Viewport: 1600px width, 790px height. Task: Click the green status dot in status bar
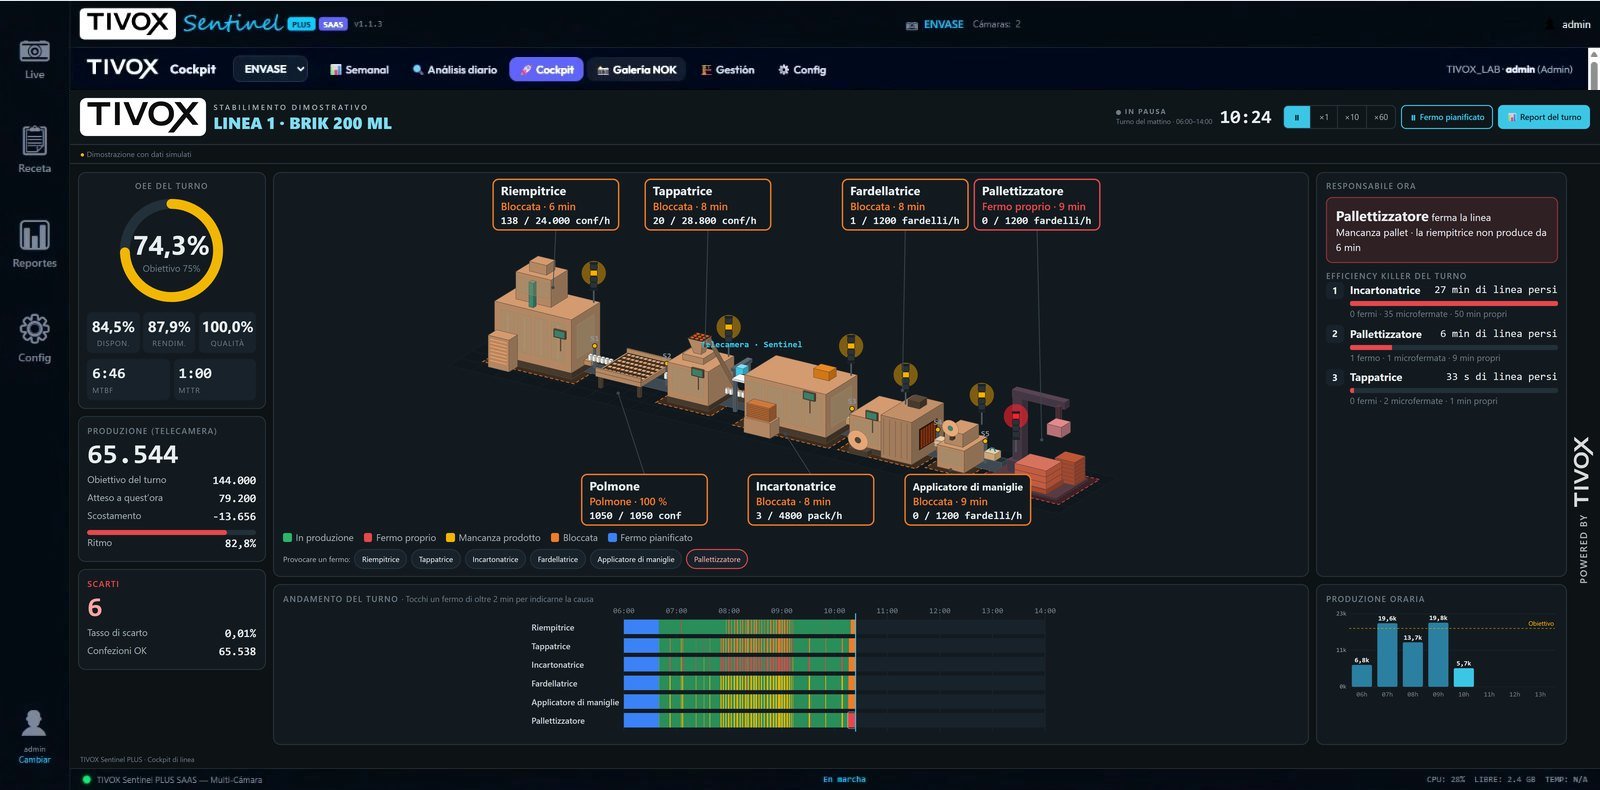pos(86,780)
